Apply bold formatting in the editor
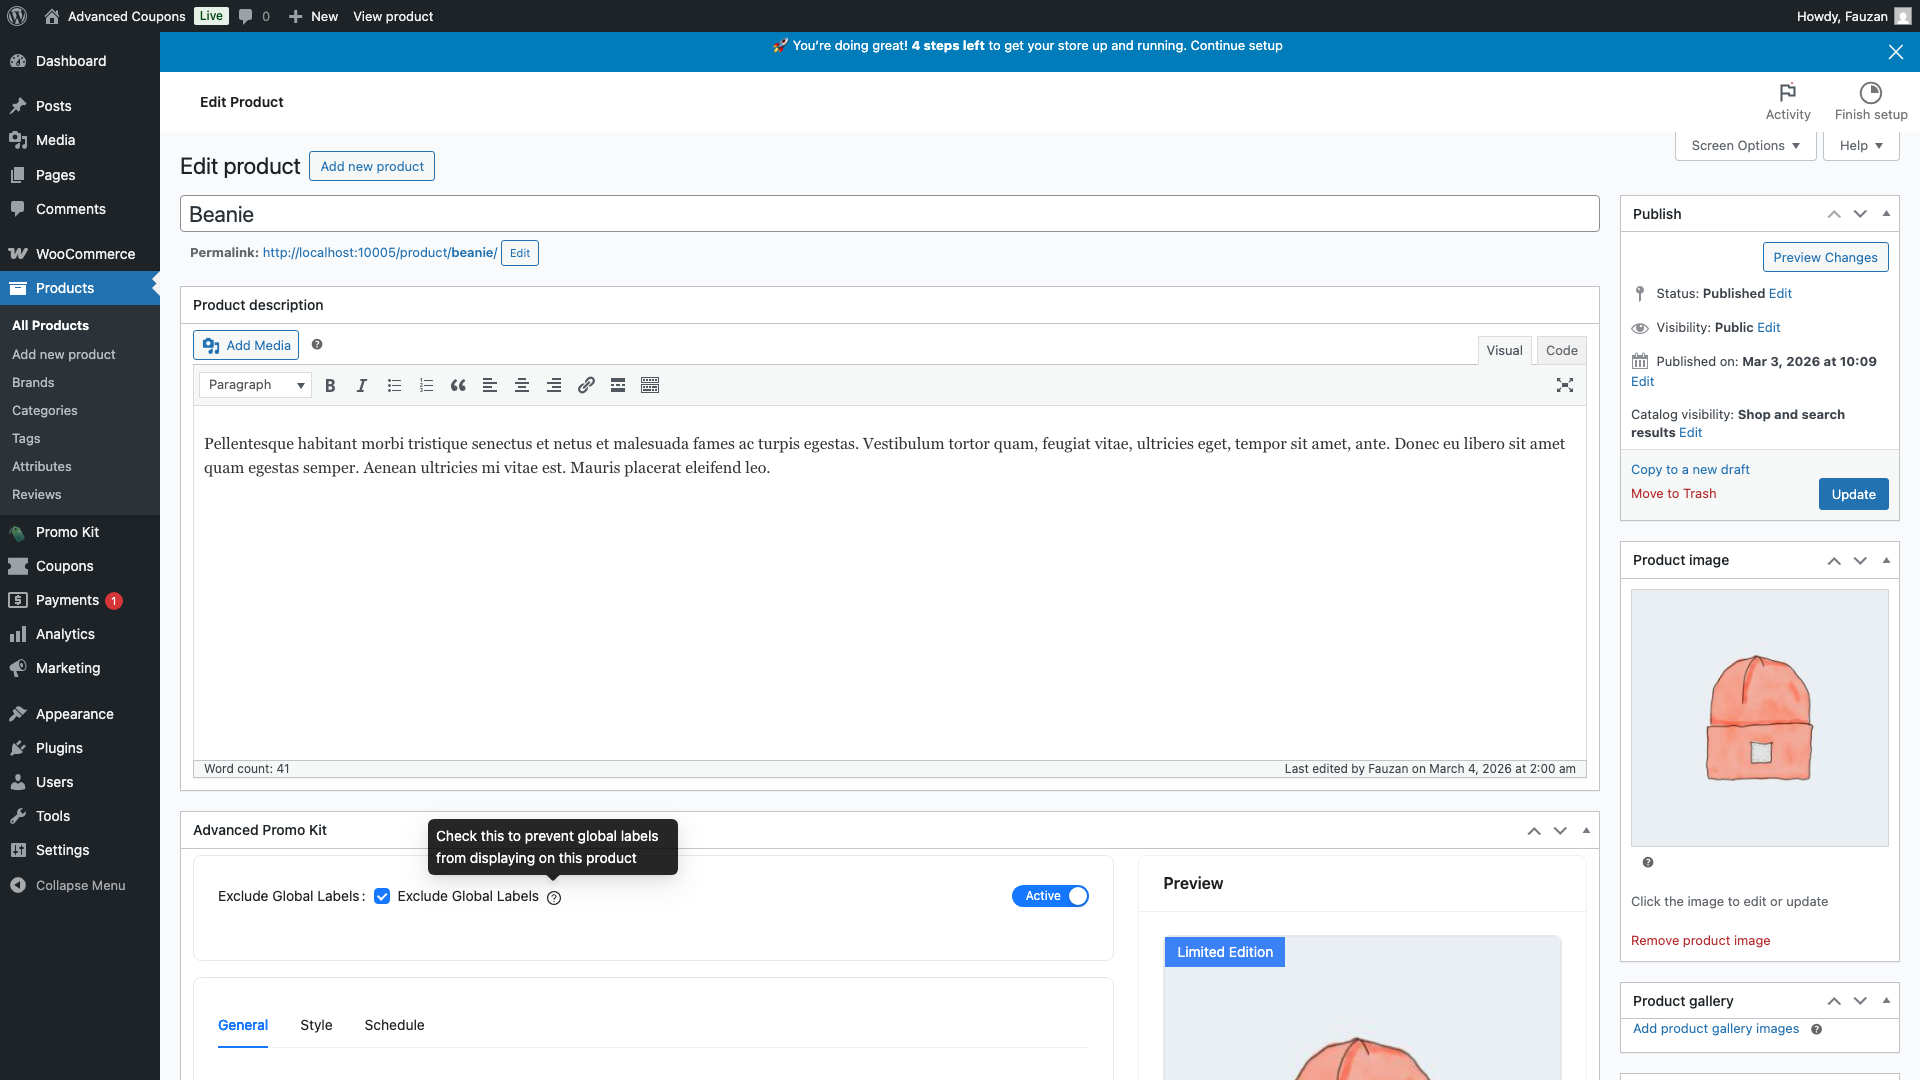The height and width of the screenshot is (1080, 1920). click(330, 385)
